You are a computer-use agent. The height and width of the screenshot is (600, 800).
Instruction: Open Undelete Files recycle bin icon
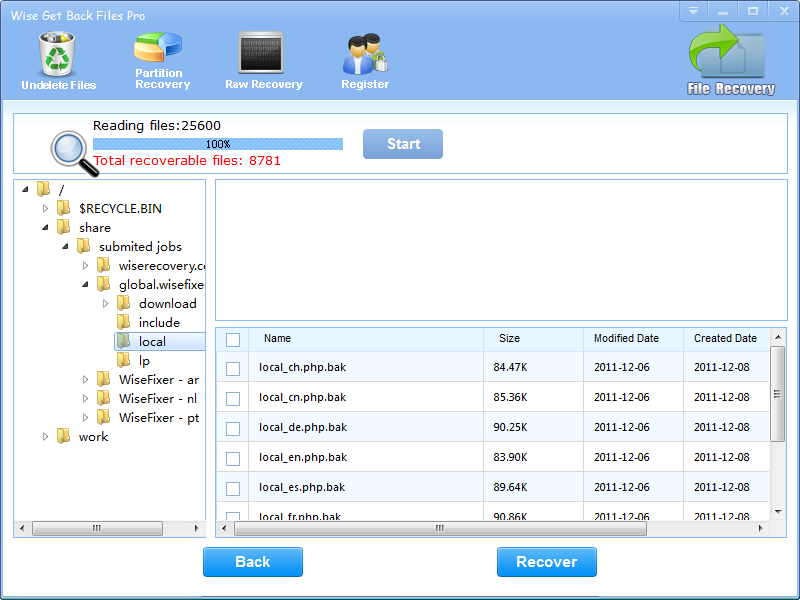(x=57, y=54)
